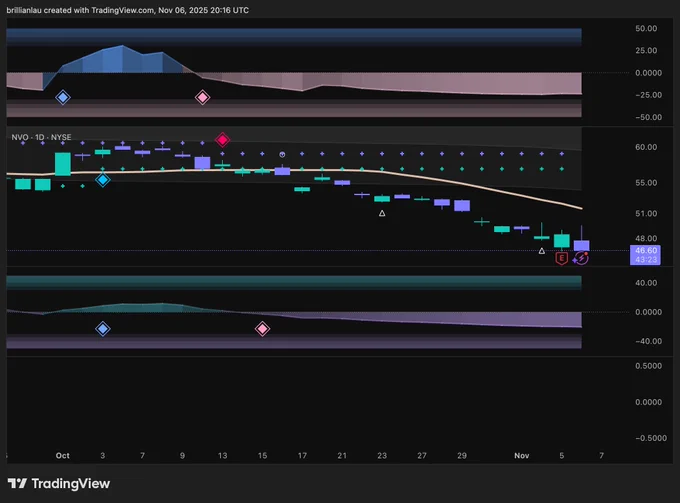Click the blue diamond signal on the price chart
The height and width of the screenshot is (503, 680).
point(103,179)
